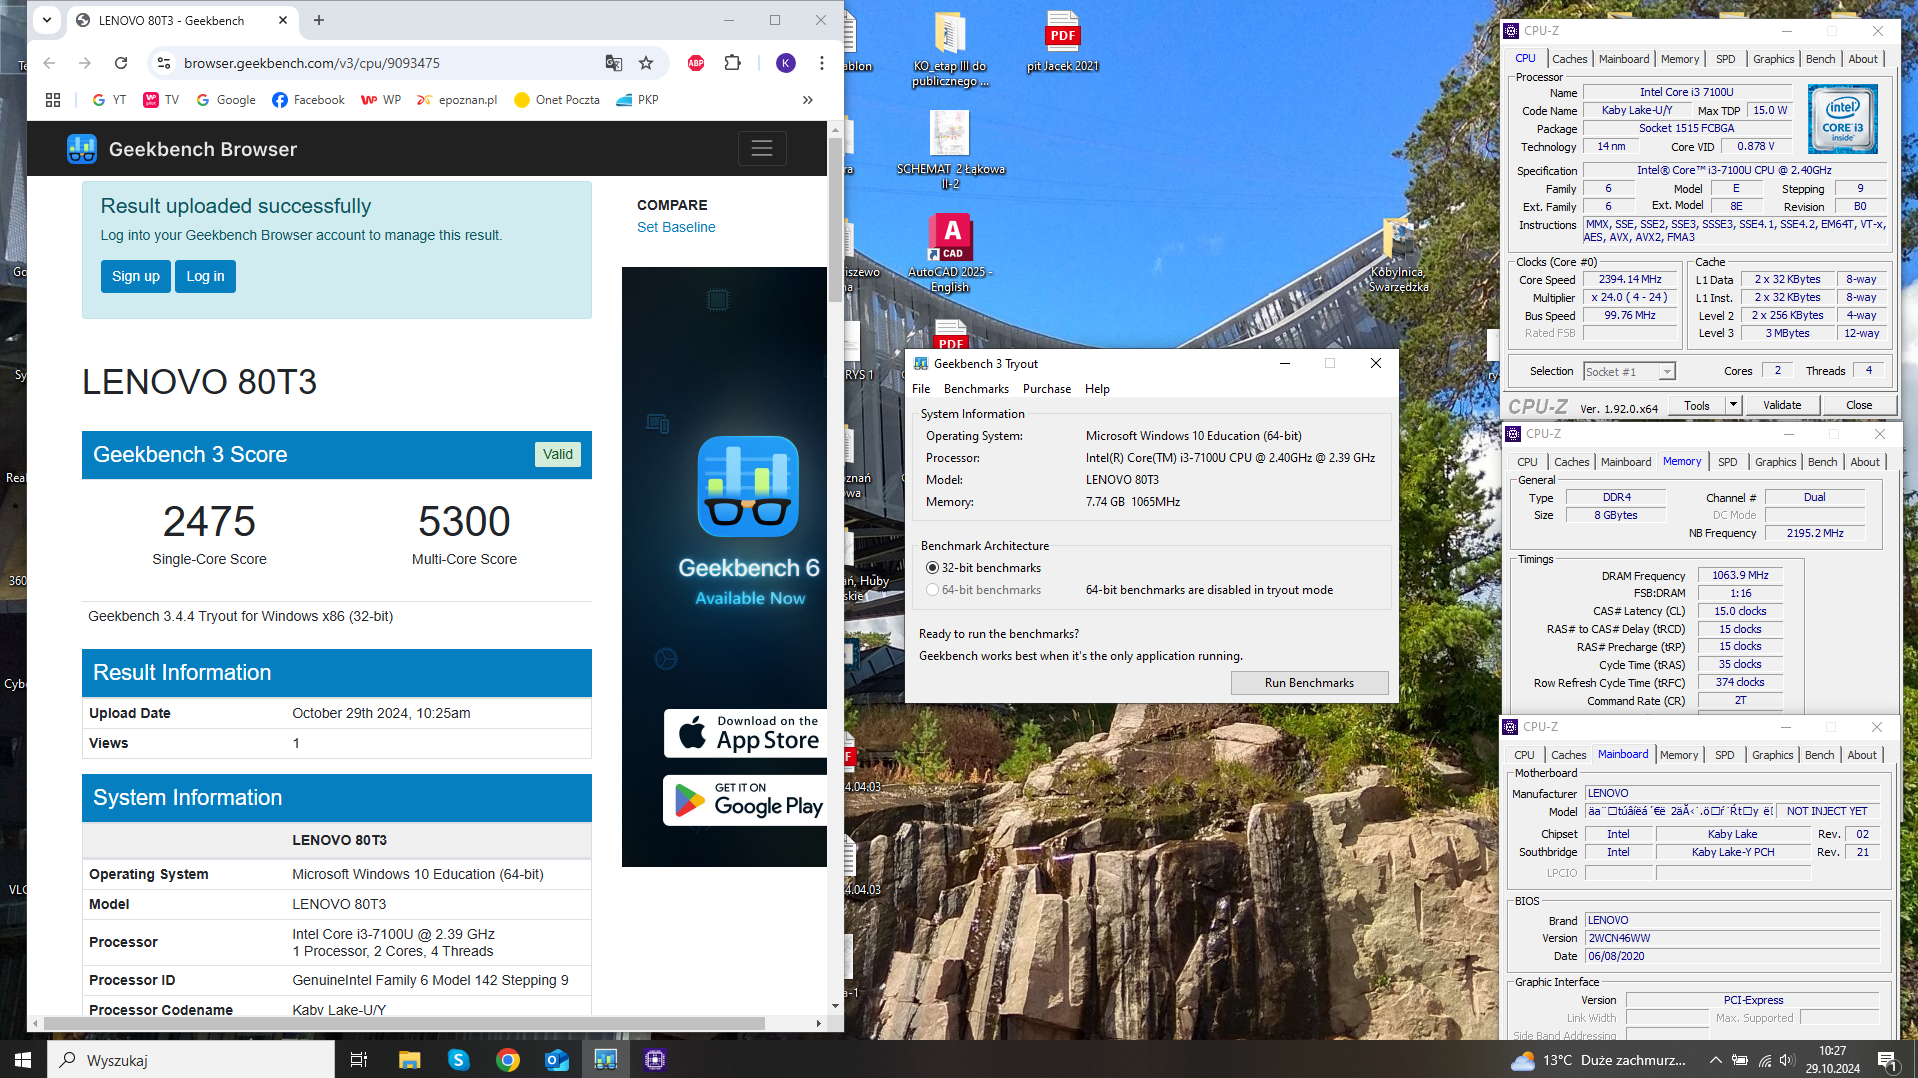Screen dimensions: 1918x1078
Task: Click the Set Baseline link
Action: point(676,227)
